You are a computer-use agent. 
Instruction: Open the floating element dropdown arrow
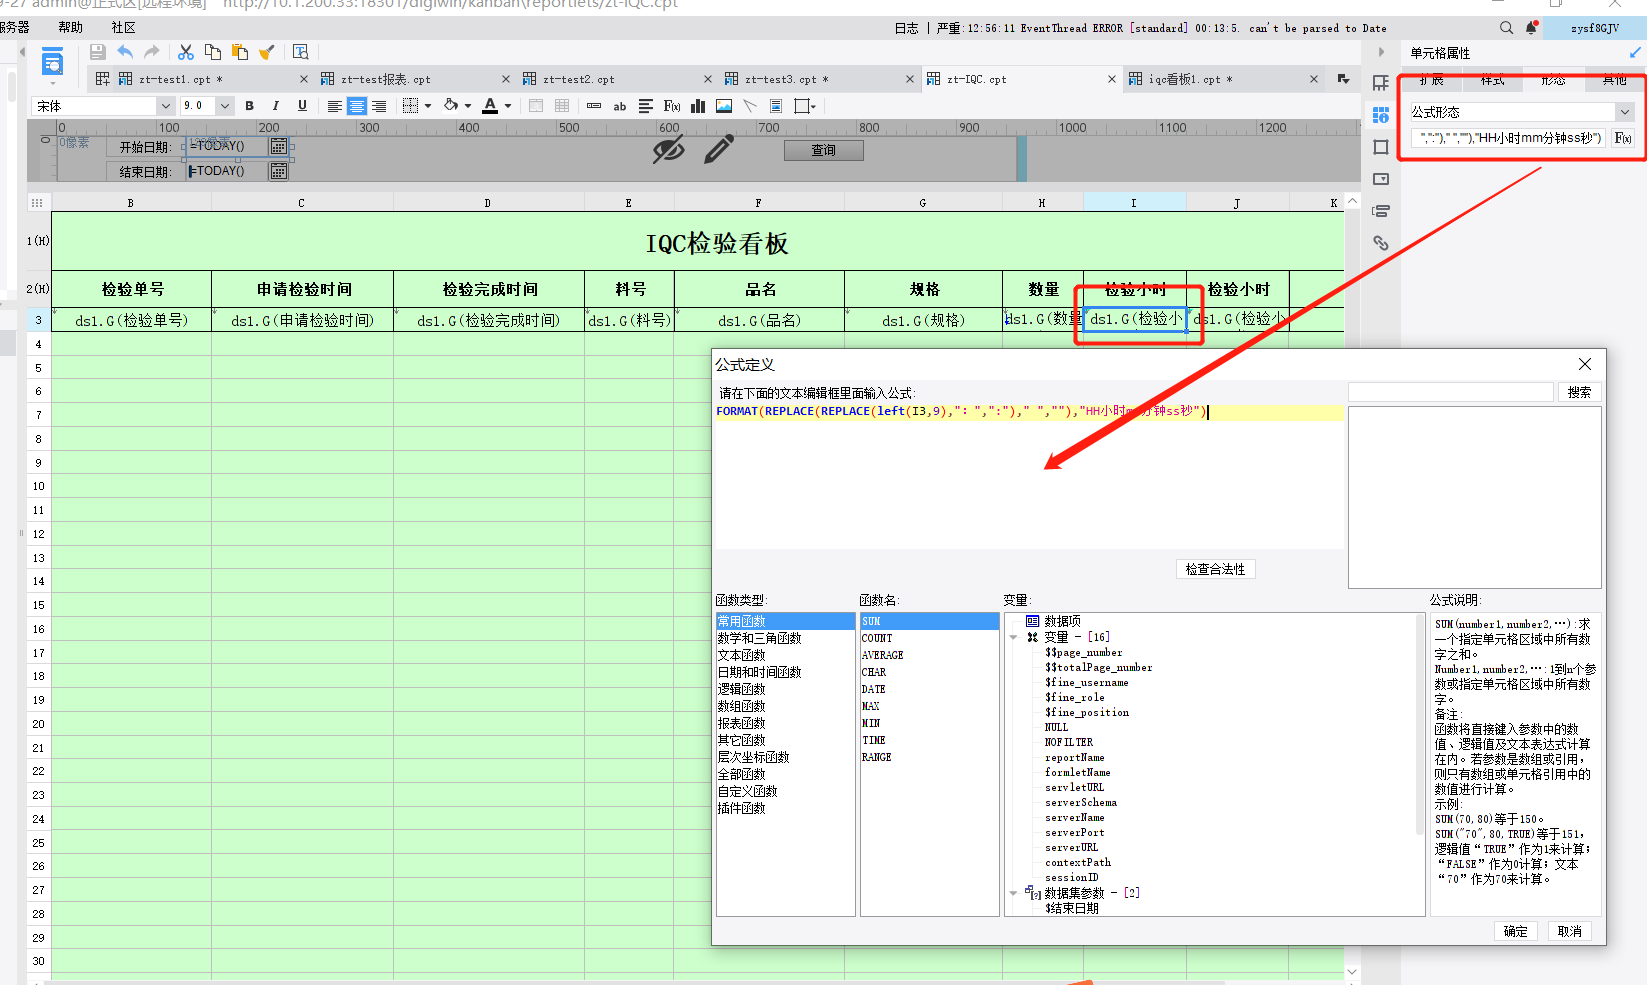[x=814, y=106]
